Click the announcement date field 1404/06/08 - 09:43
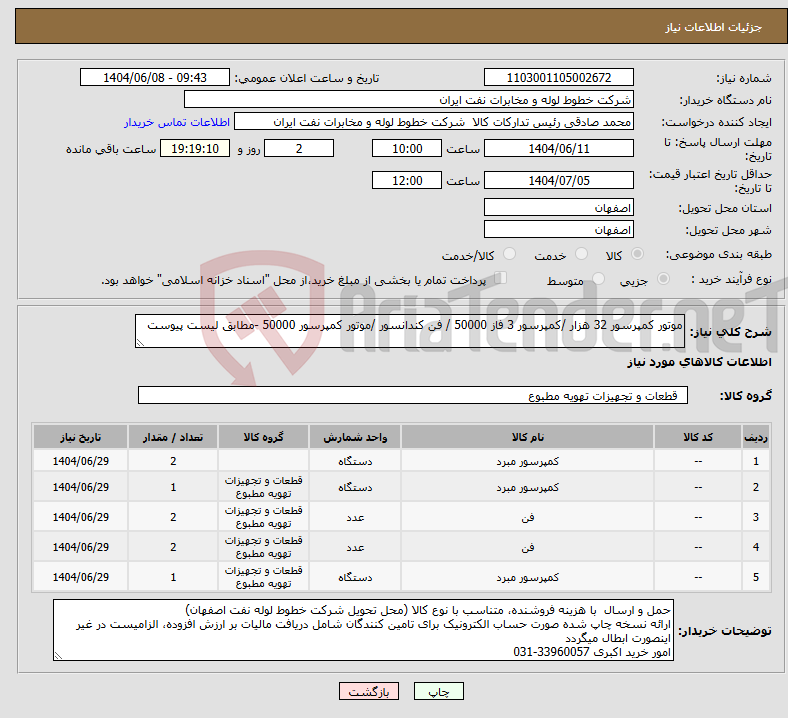 (x=155, y=77)
